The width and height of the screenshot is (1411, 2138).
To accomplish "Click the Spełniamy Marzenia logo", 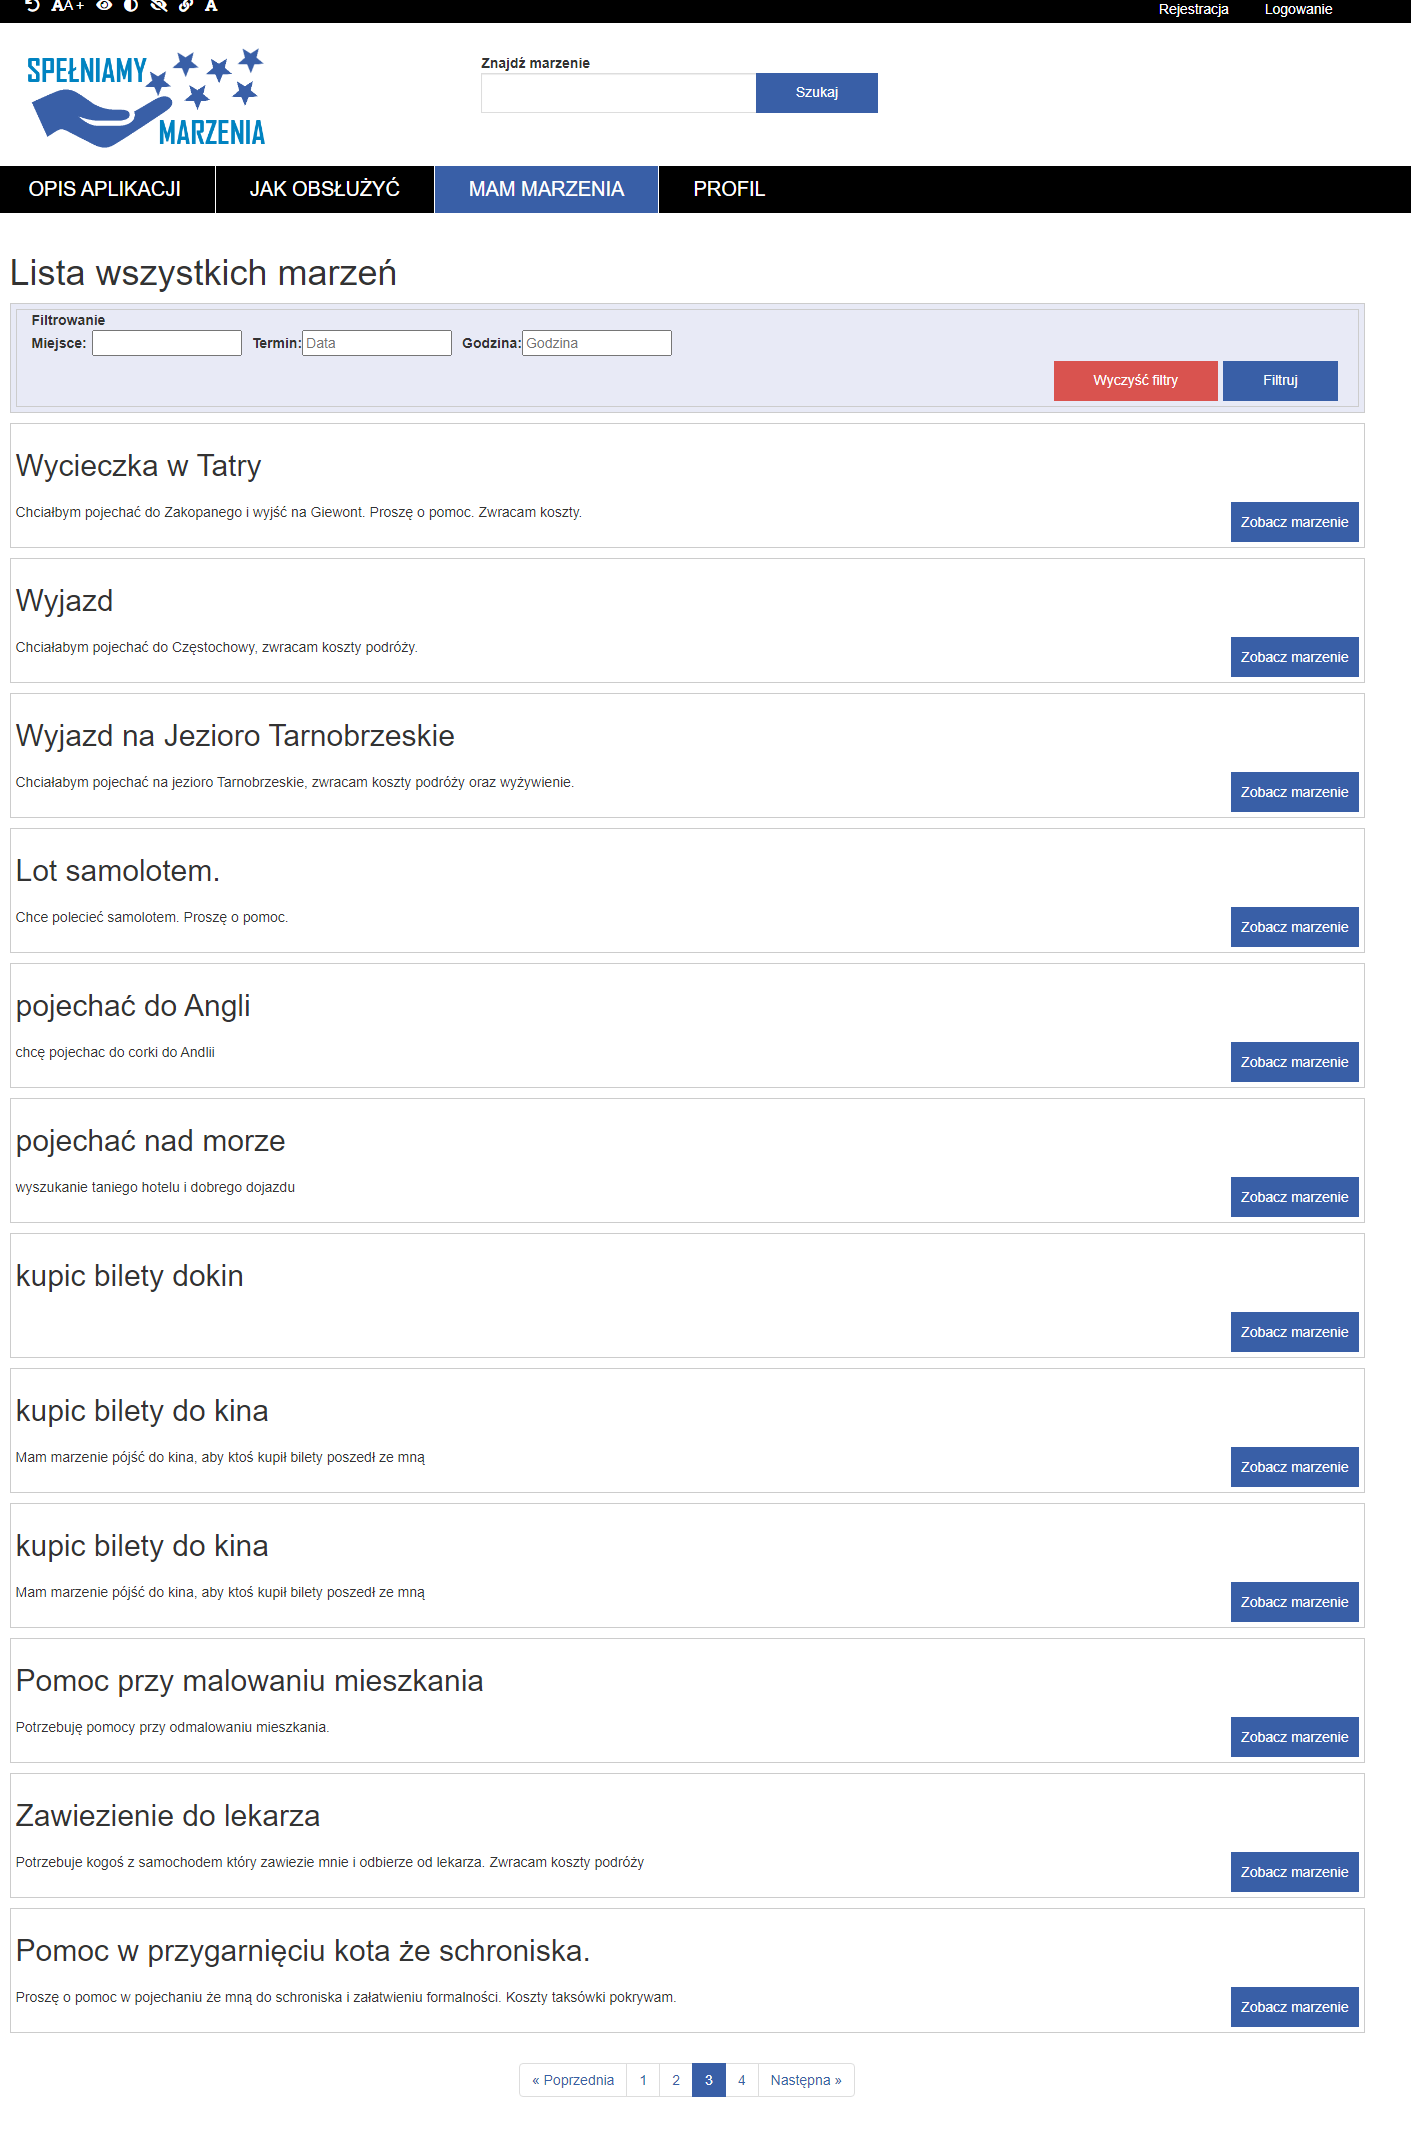I will (146, 97).
